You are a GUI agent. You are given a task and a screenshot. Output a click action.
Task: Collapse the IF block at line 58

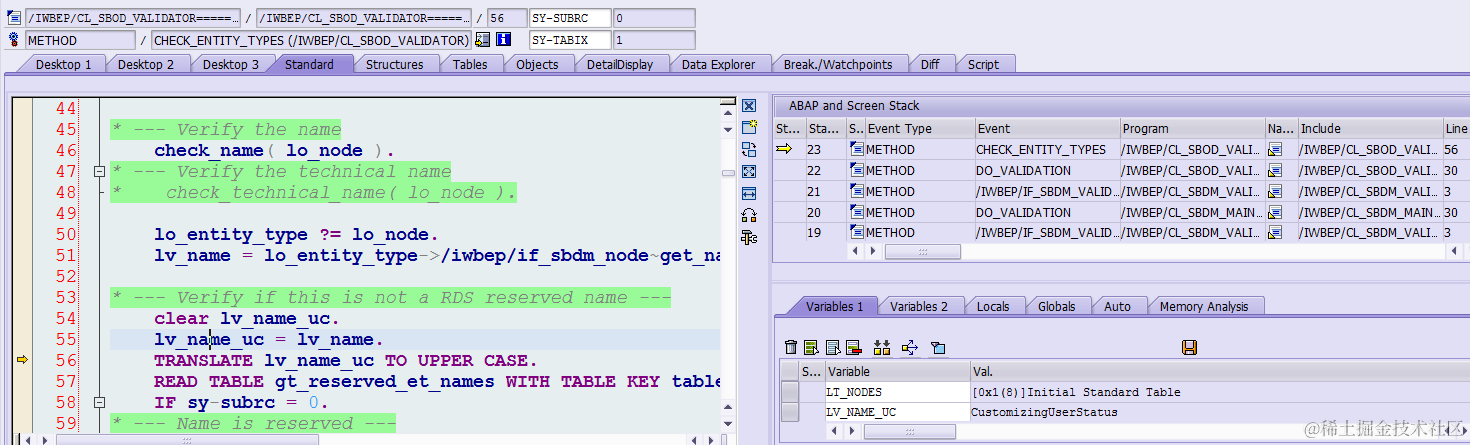(99, 402)
